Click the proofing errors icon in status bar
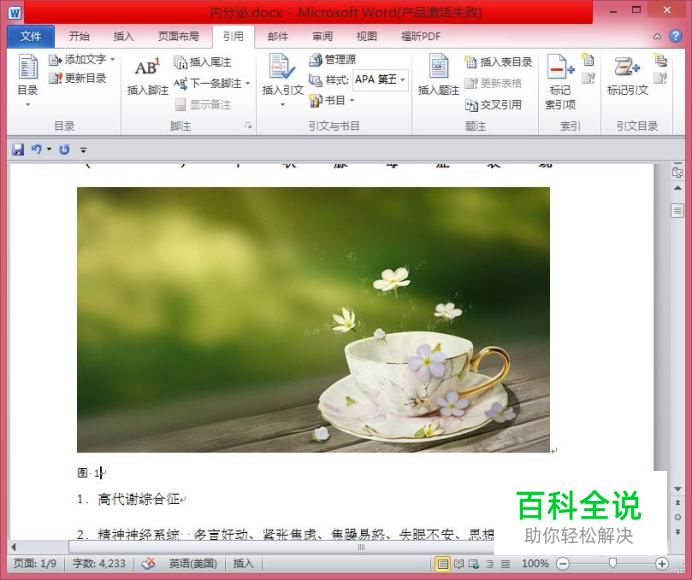 pos(149,563)
